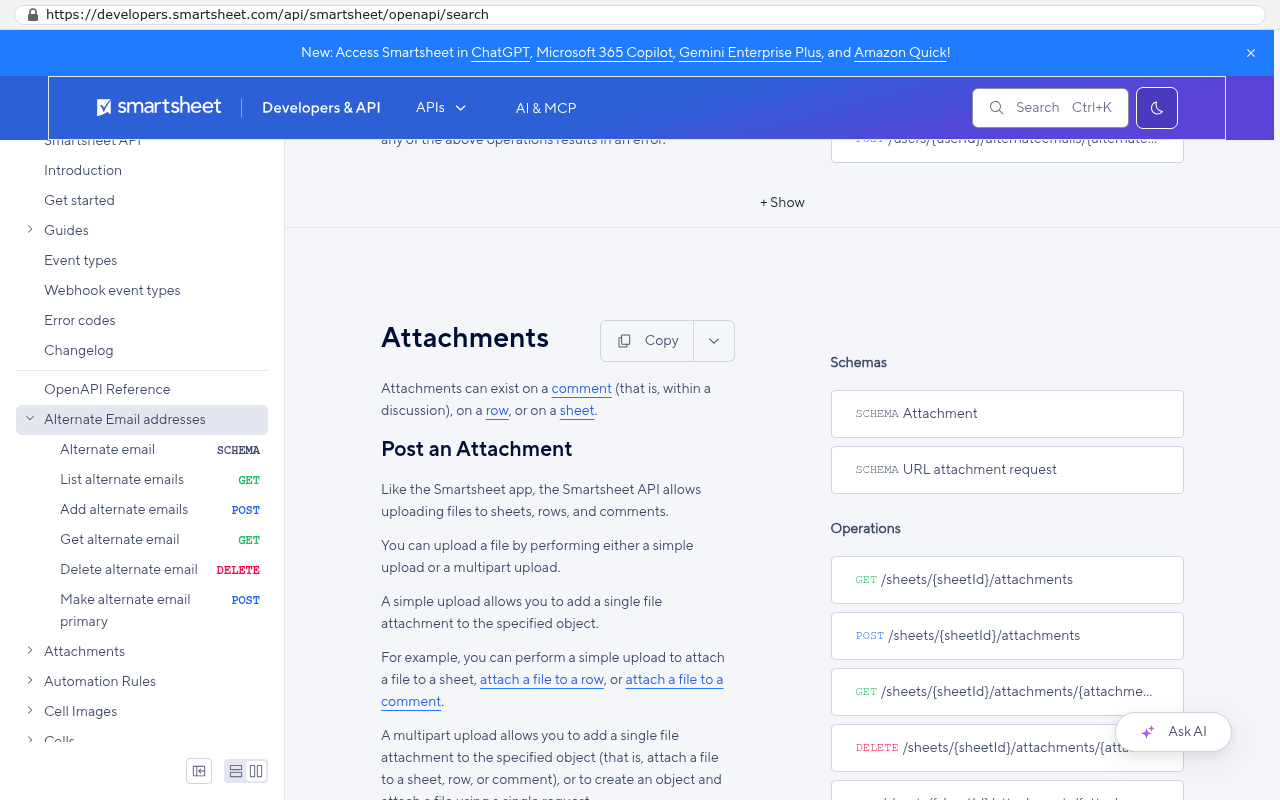The image size is (1280, 800).
Task: Open the URL attachment request schema card
Action: (x=1007, y=470)
